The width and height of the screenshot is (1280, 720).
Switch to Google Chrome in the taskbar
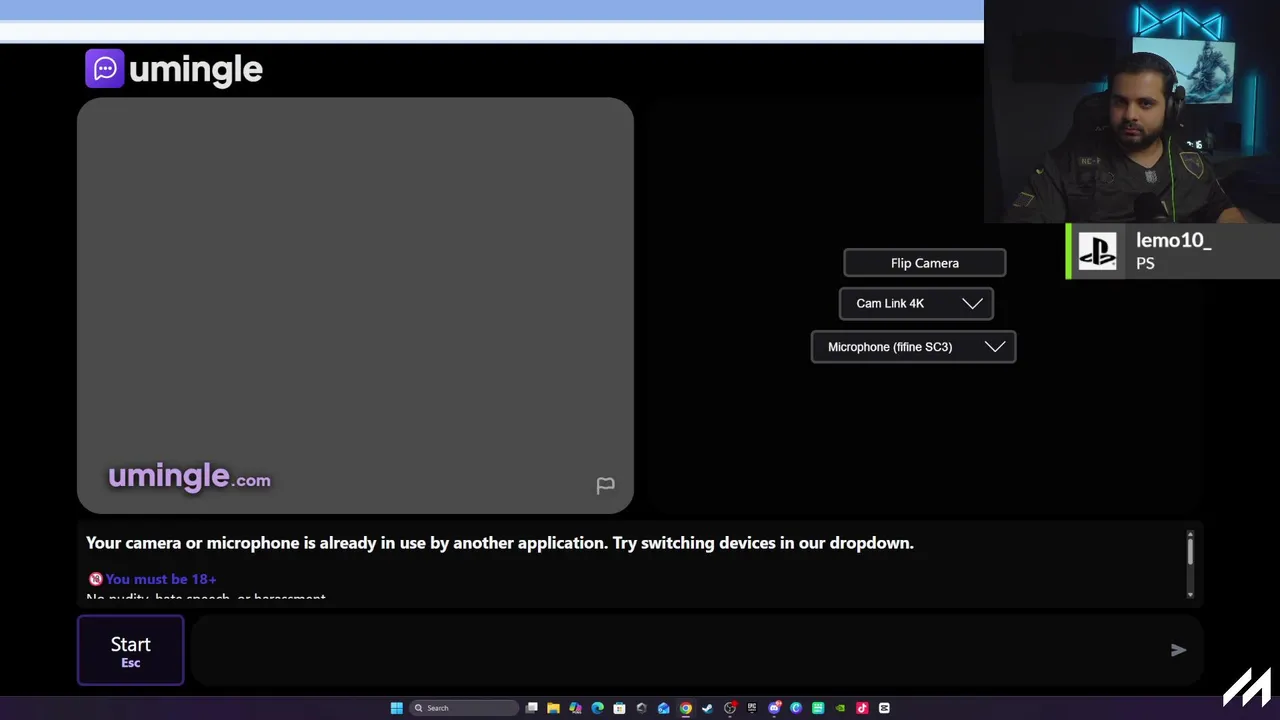(x=685, y=708)
